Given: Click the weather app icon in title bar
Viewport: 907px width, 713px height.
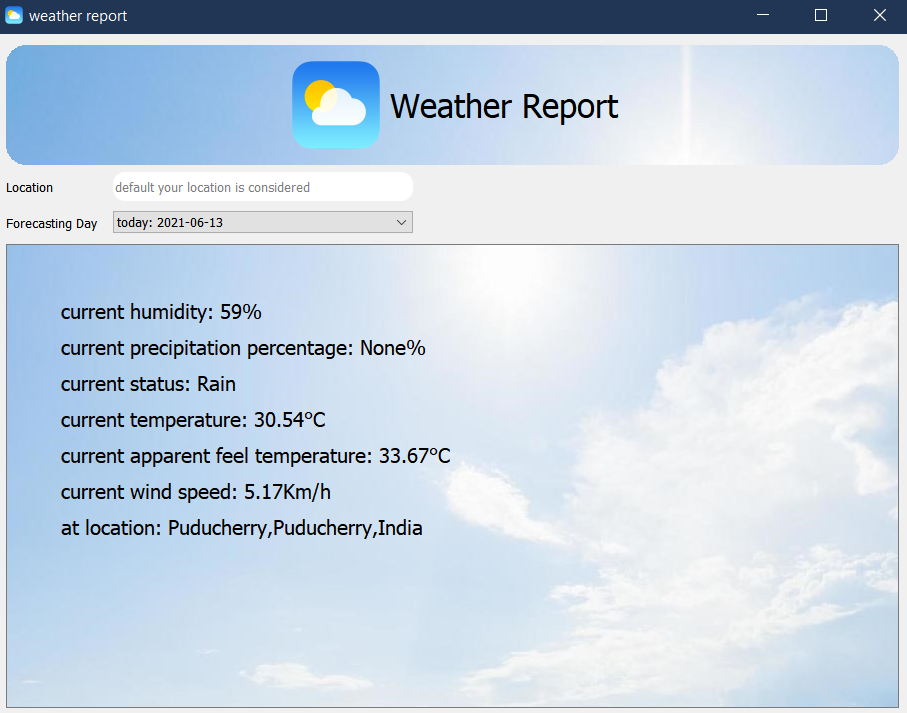Looking at the screenshot, I should pos(14,16).
